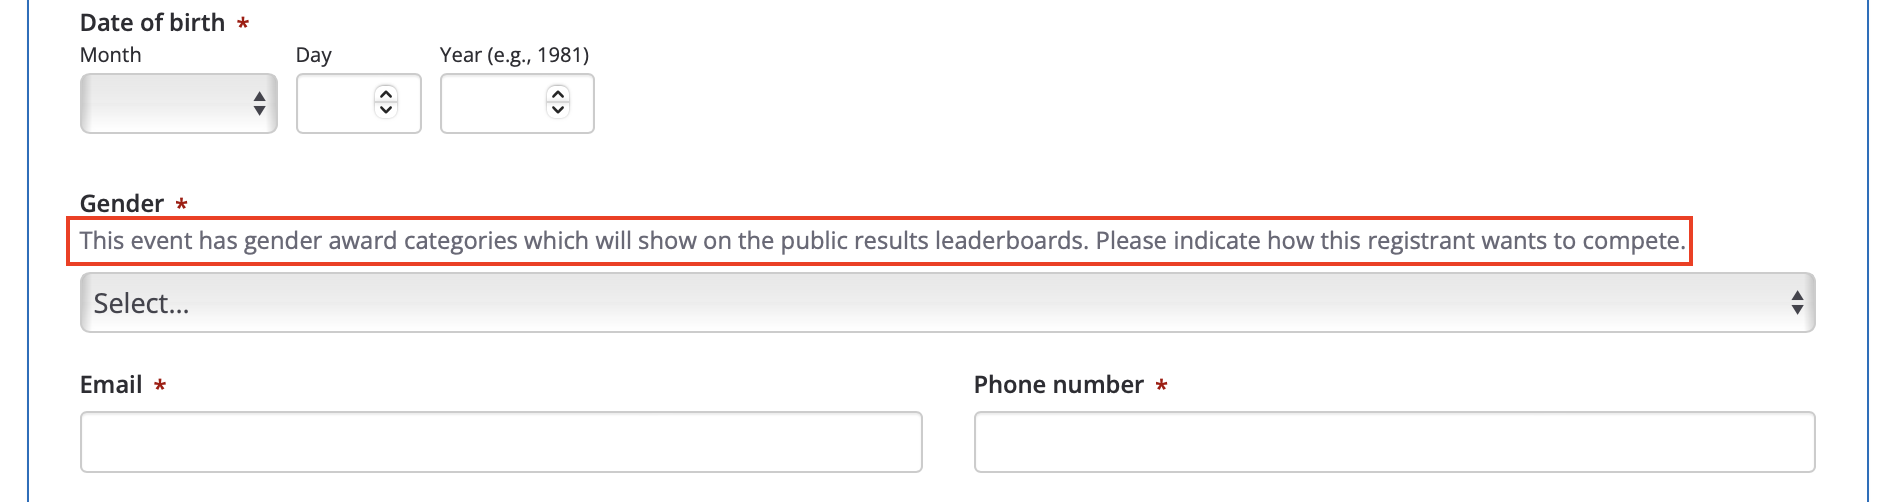Click the up/down arrows on Month select
The image size is (1896, 502).
259,103
